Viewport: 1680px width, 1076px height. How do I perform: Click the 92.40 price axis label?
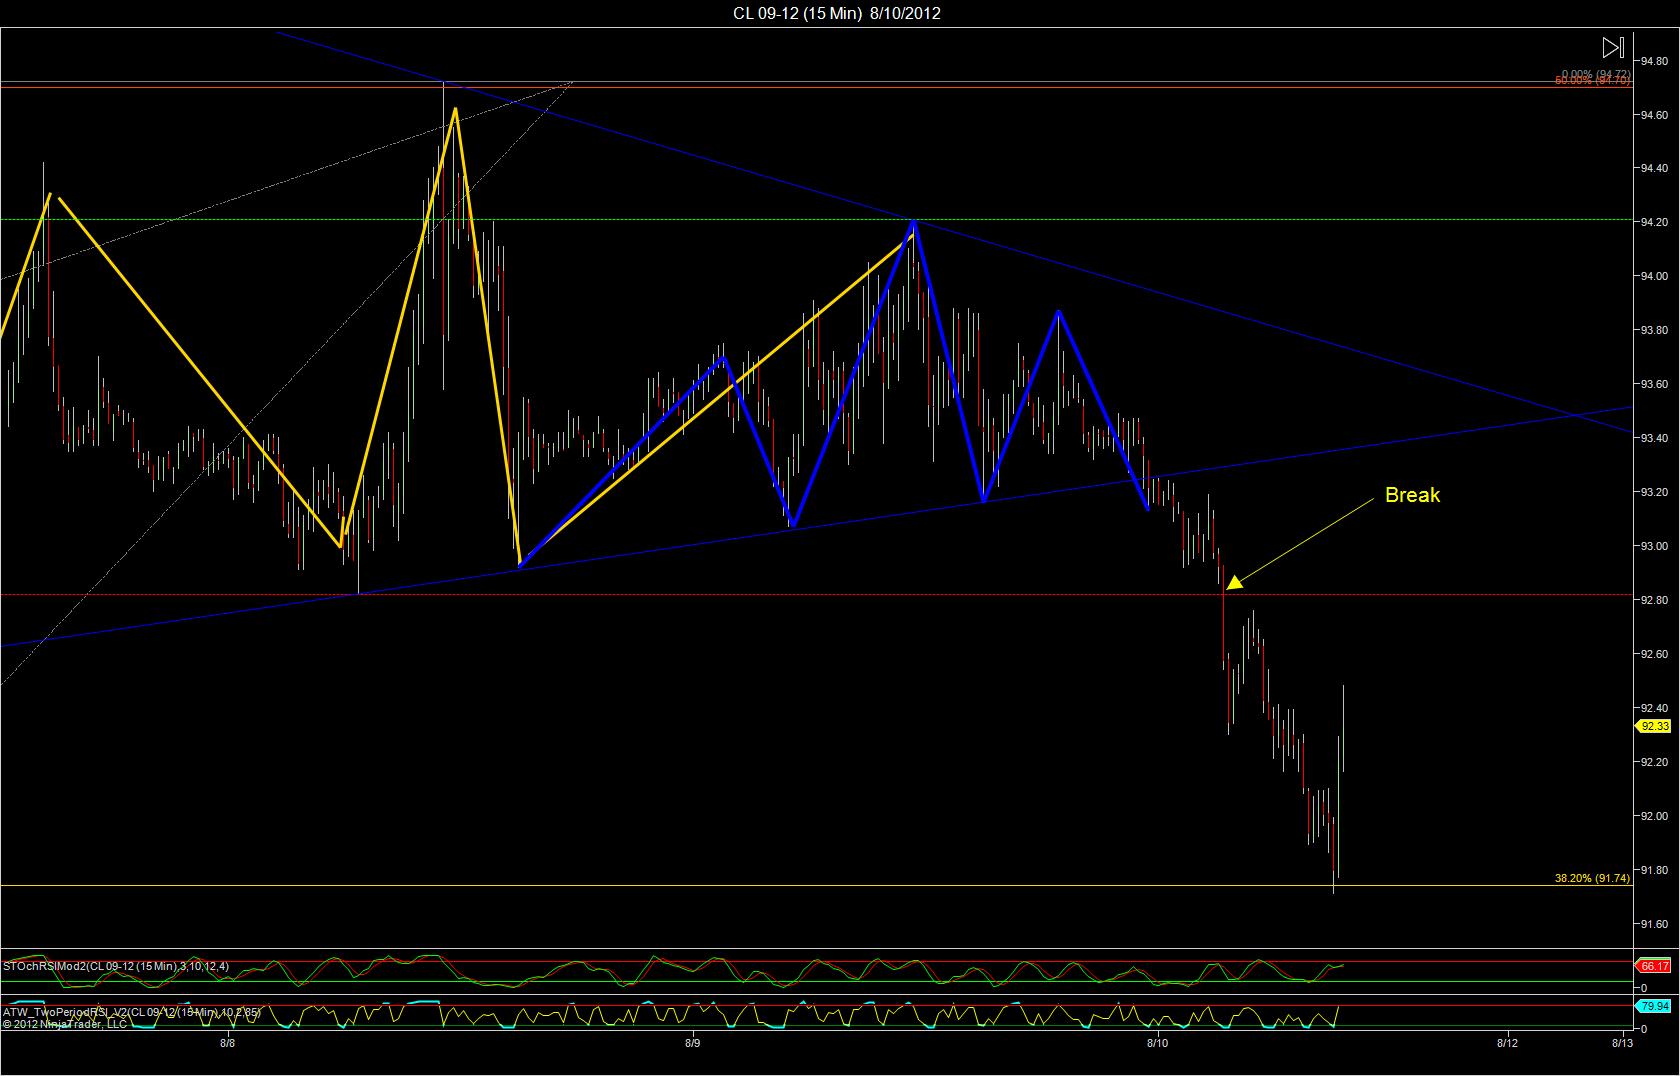point(1655,709)
